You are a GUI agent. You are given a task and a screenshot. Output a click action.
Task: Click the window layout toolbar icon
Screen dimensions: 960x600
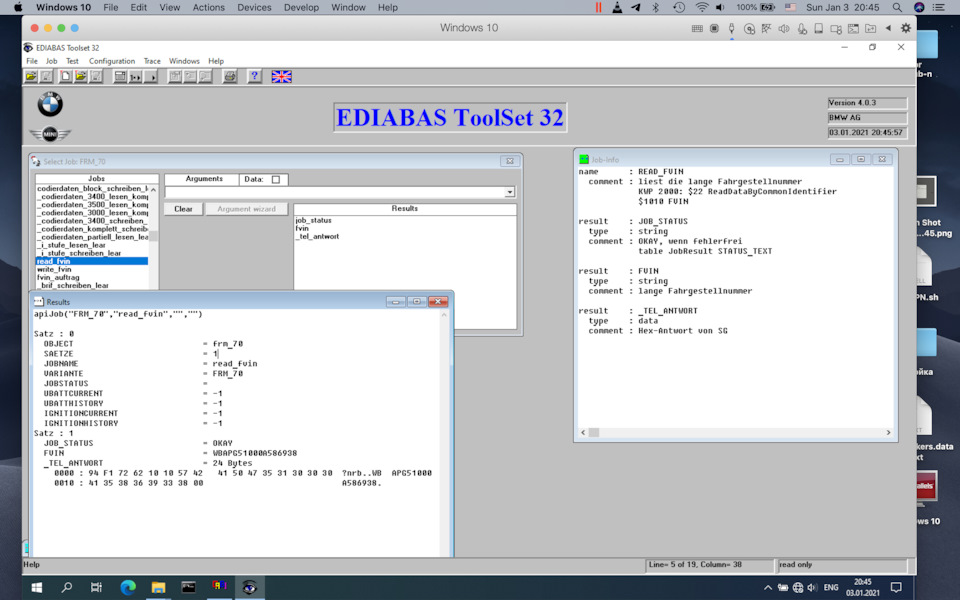(x=120, y=77)
